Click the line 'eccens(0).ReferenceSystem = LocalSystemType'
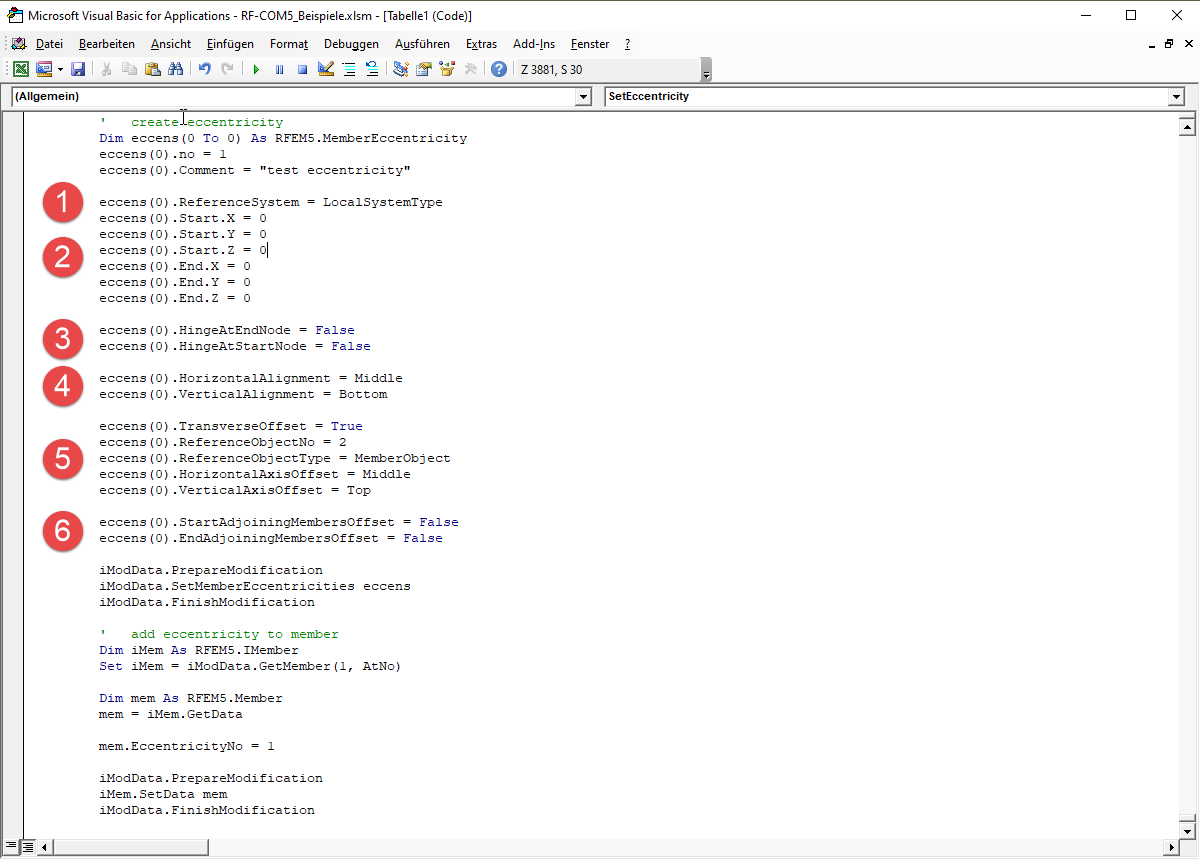The width and height of the screenshot is (1200, 860). [x=270, y=202]
